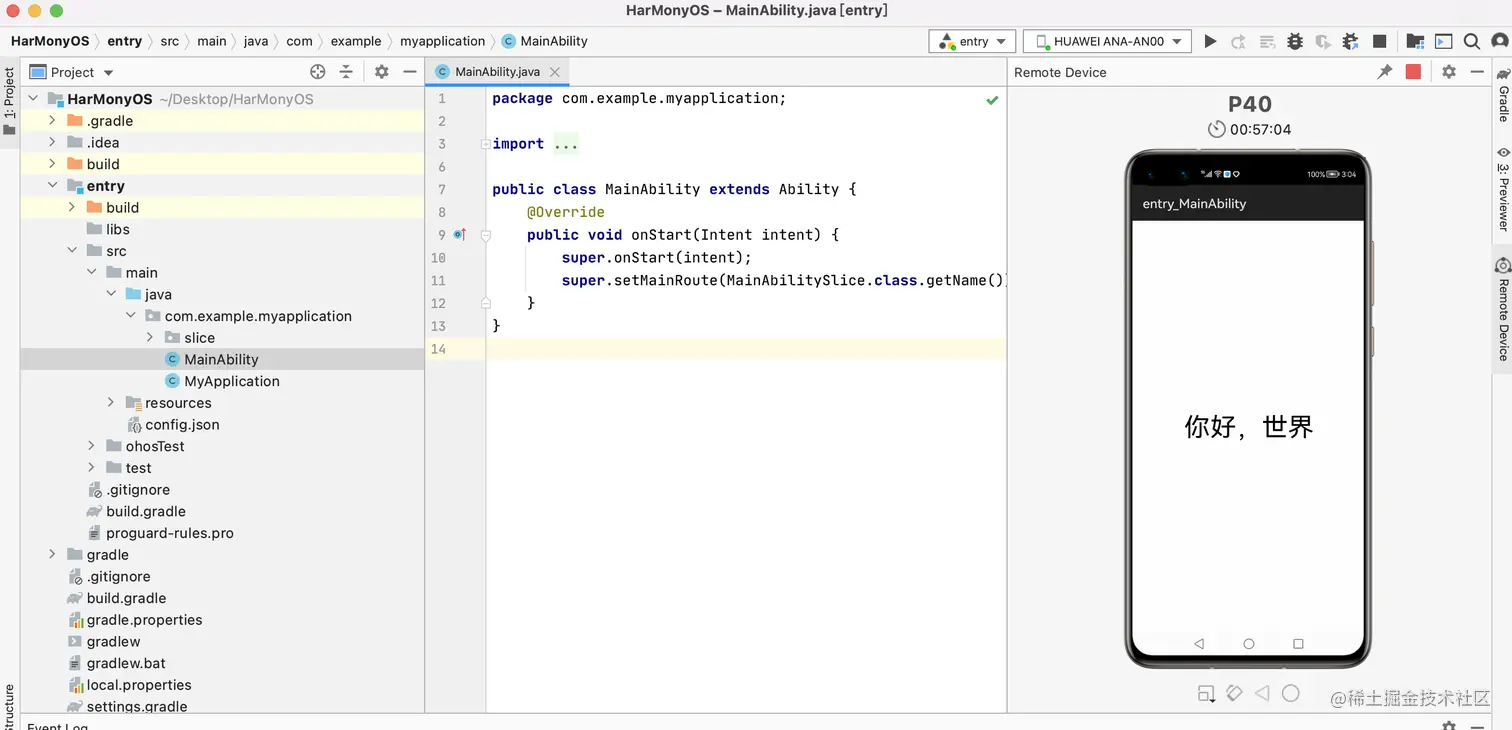
Task: Open the HUAWEI ANA-AN00 device dropdown
Action: tap(1107, 41)
